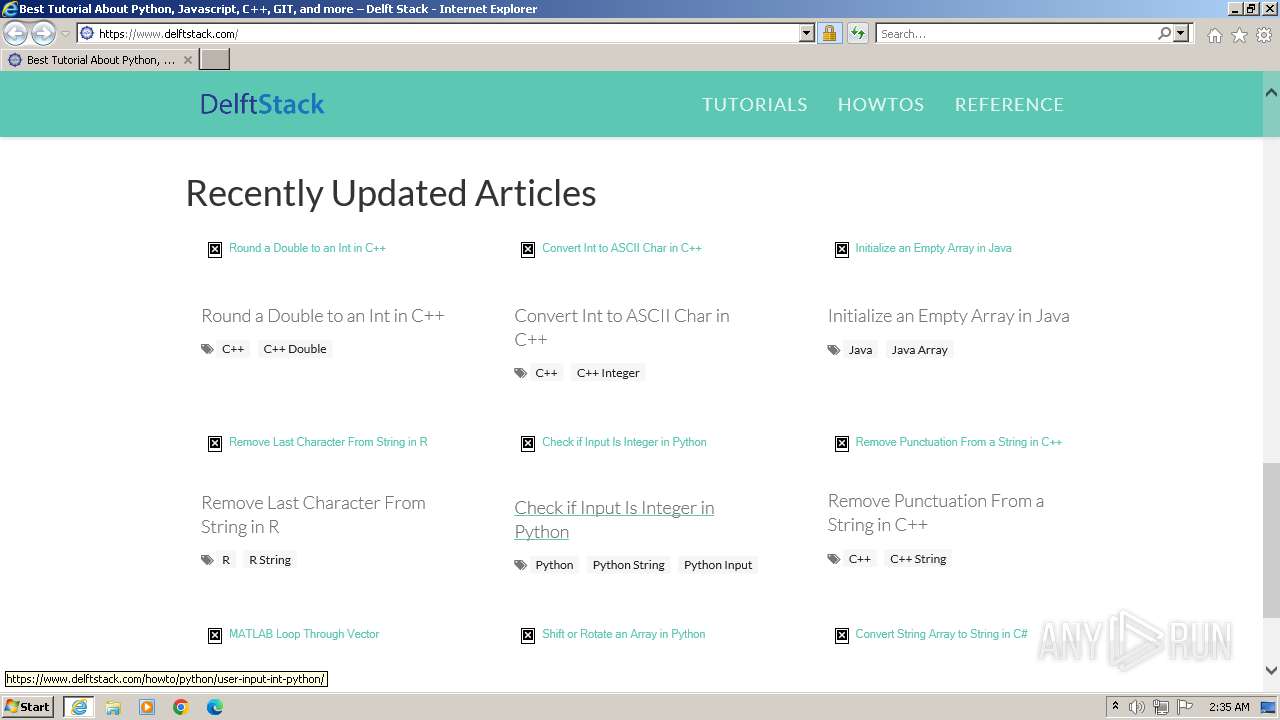
Task: Select the C++ String tag
Action: [918, 559]
